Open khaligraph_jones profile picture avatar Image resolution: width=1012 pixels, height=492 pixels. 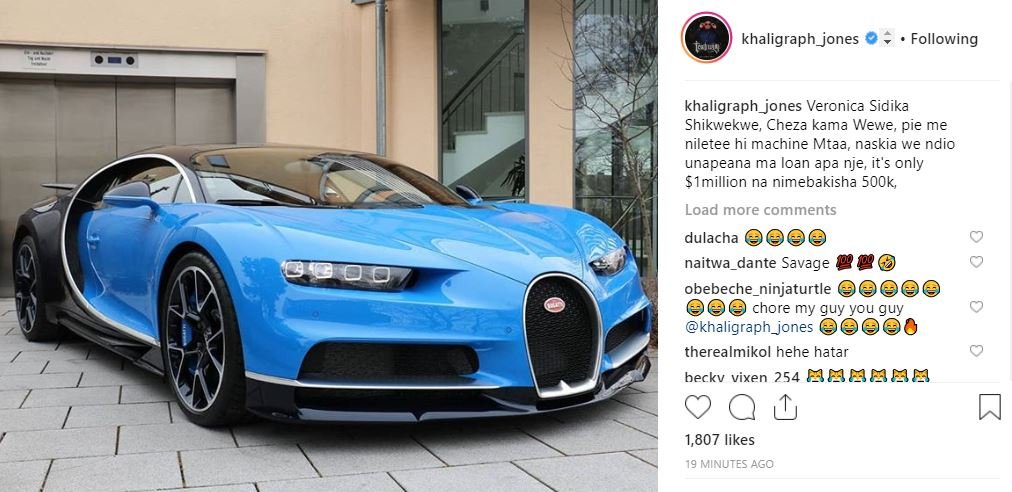(x=707, y=38)
